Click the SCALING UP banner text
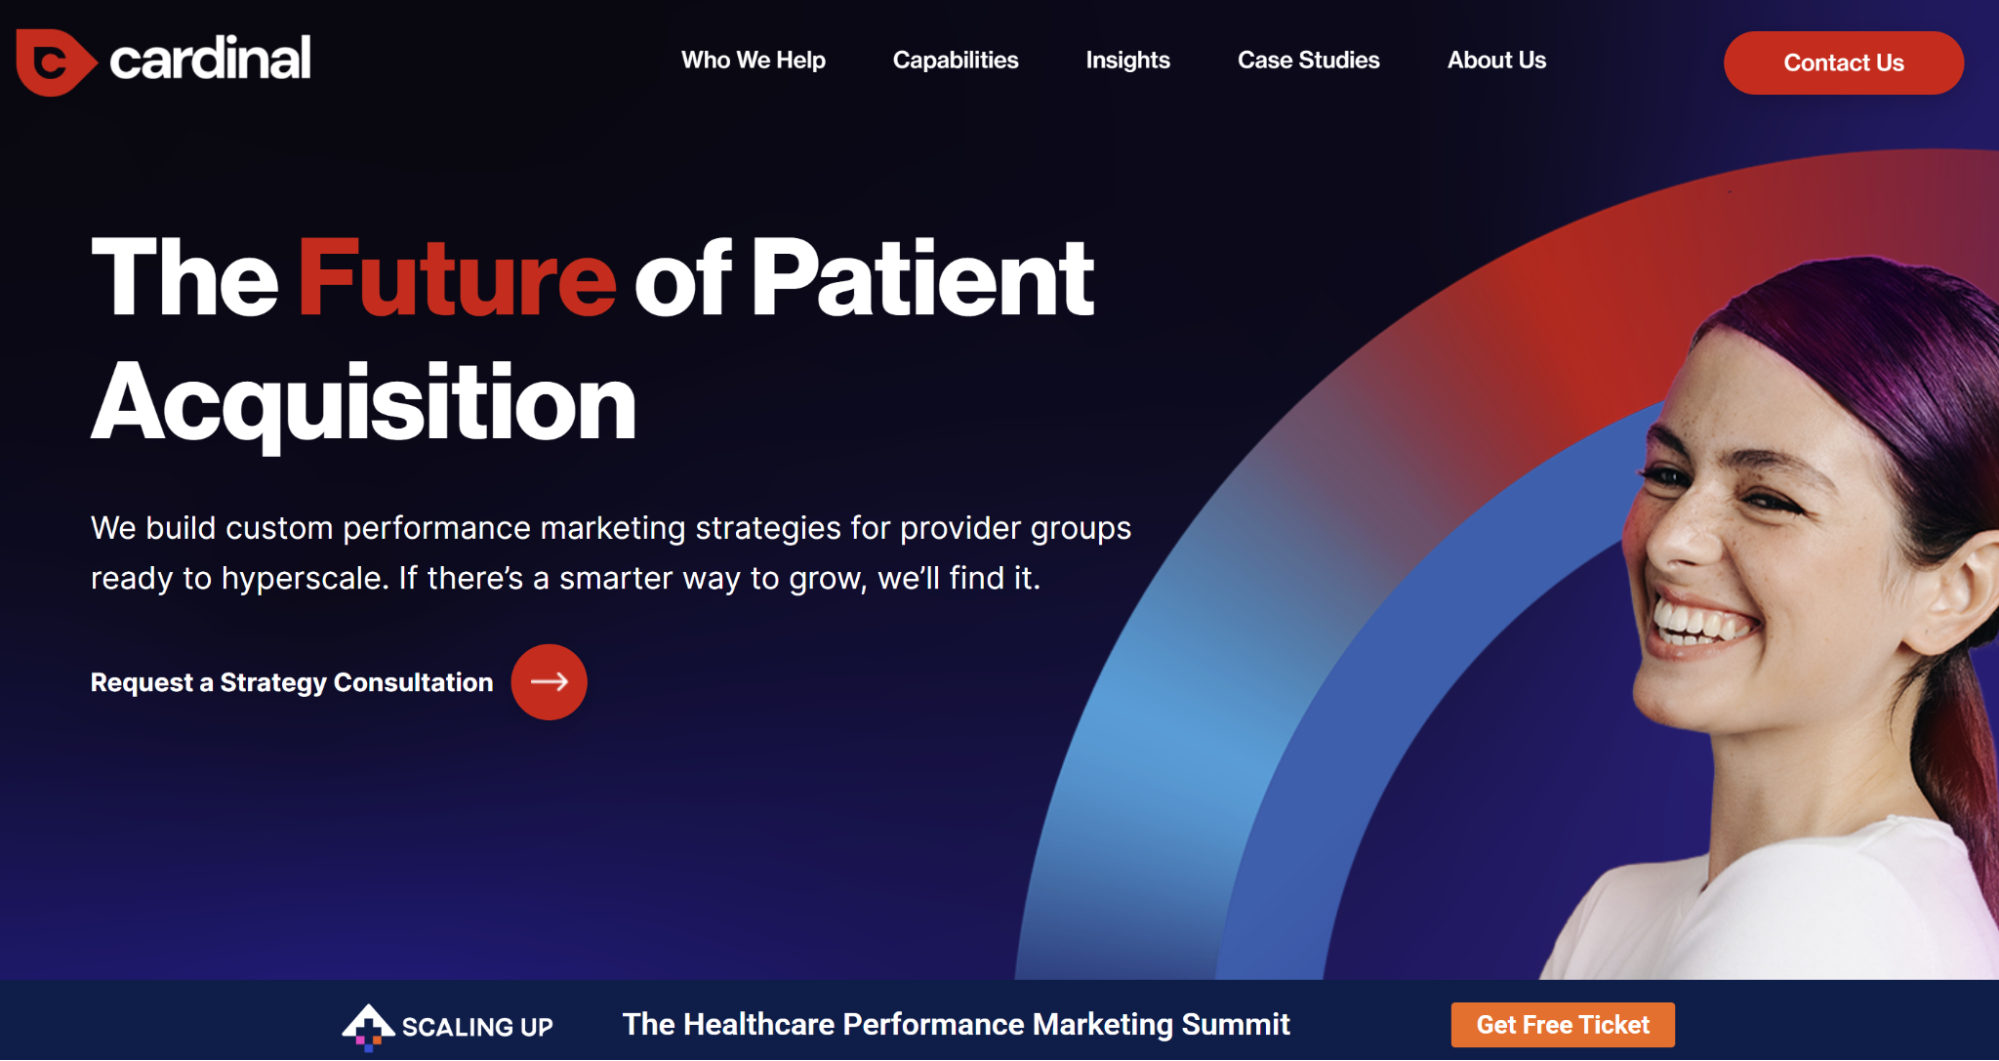Image resolution: width=1999 pixels, height=1061 pixels. 477,1027
